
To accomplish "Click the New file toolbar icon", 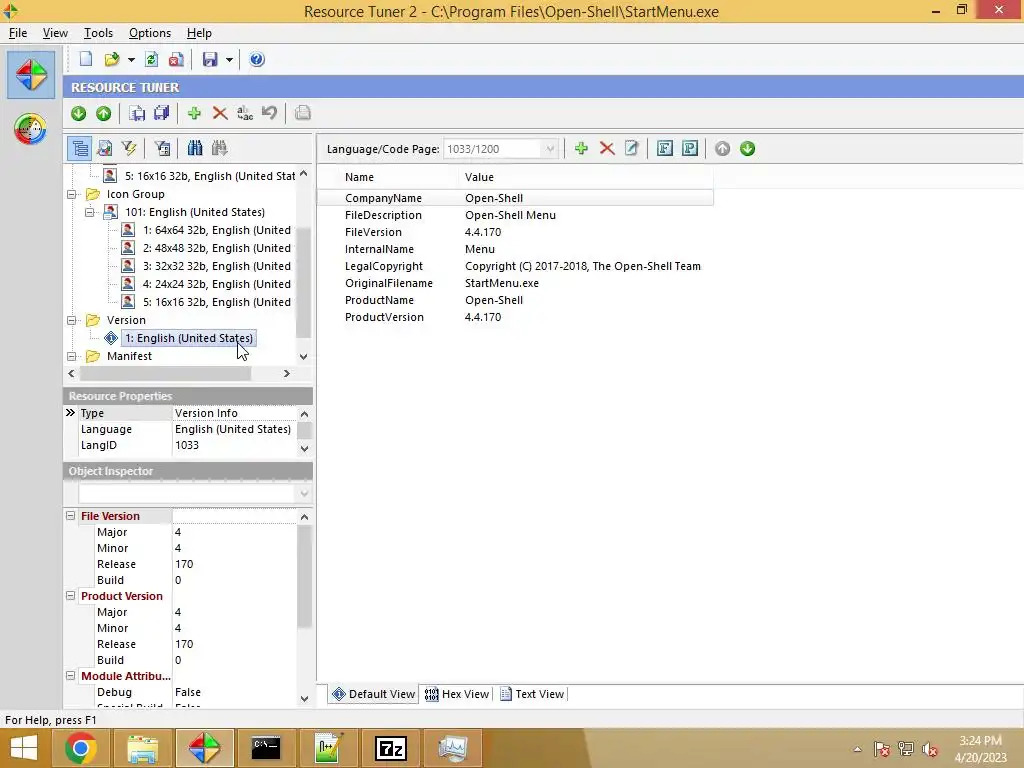I will pos(86,59).
